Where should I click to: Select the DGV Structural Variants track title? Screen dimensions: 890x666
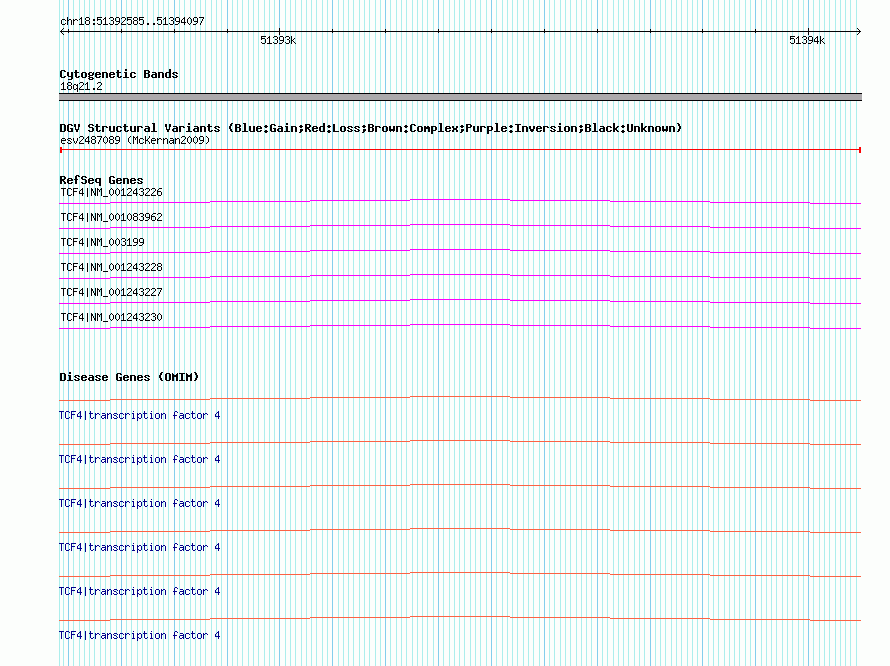pyautogui.click(x=371, y=128)
